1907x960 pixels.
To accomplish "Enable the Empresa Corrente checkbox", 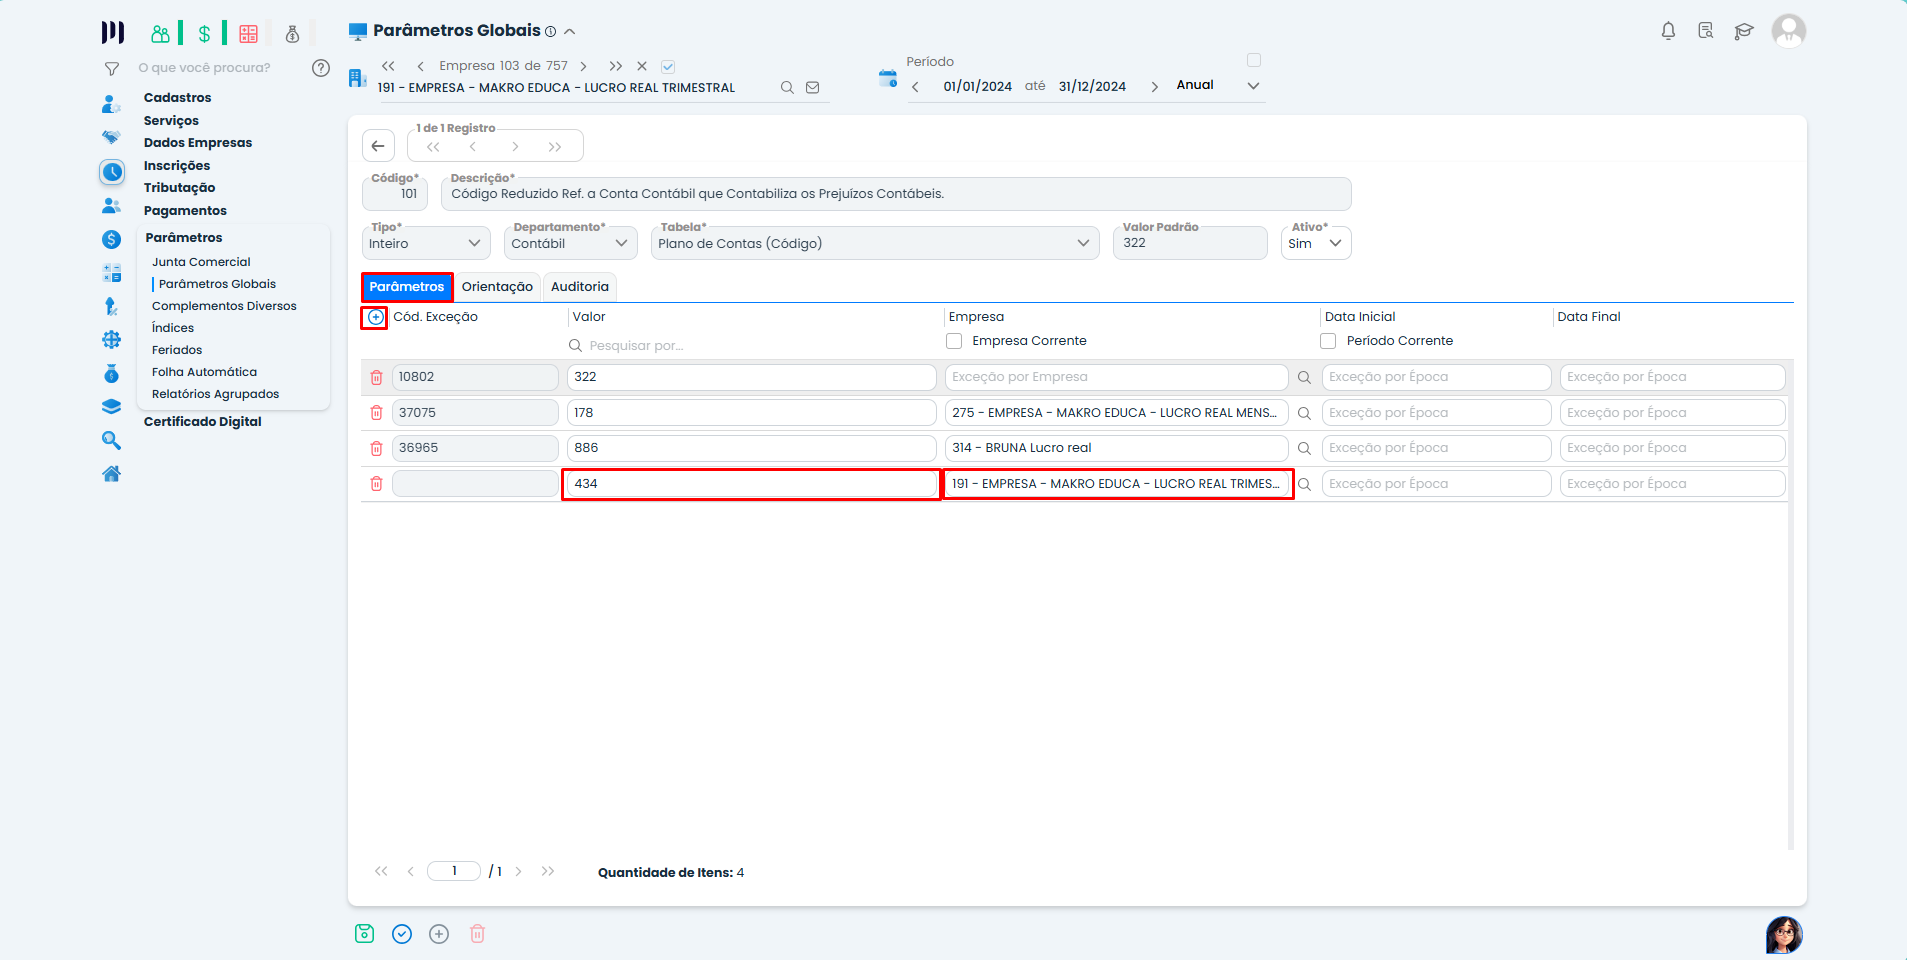I will coord(954,341).
